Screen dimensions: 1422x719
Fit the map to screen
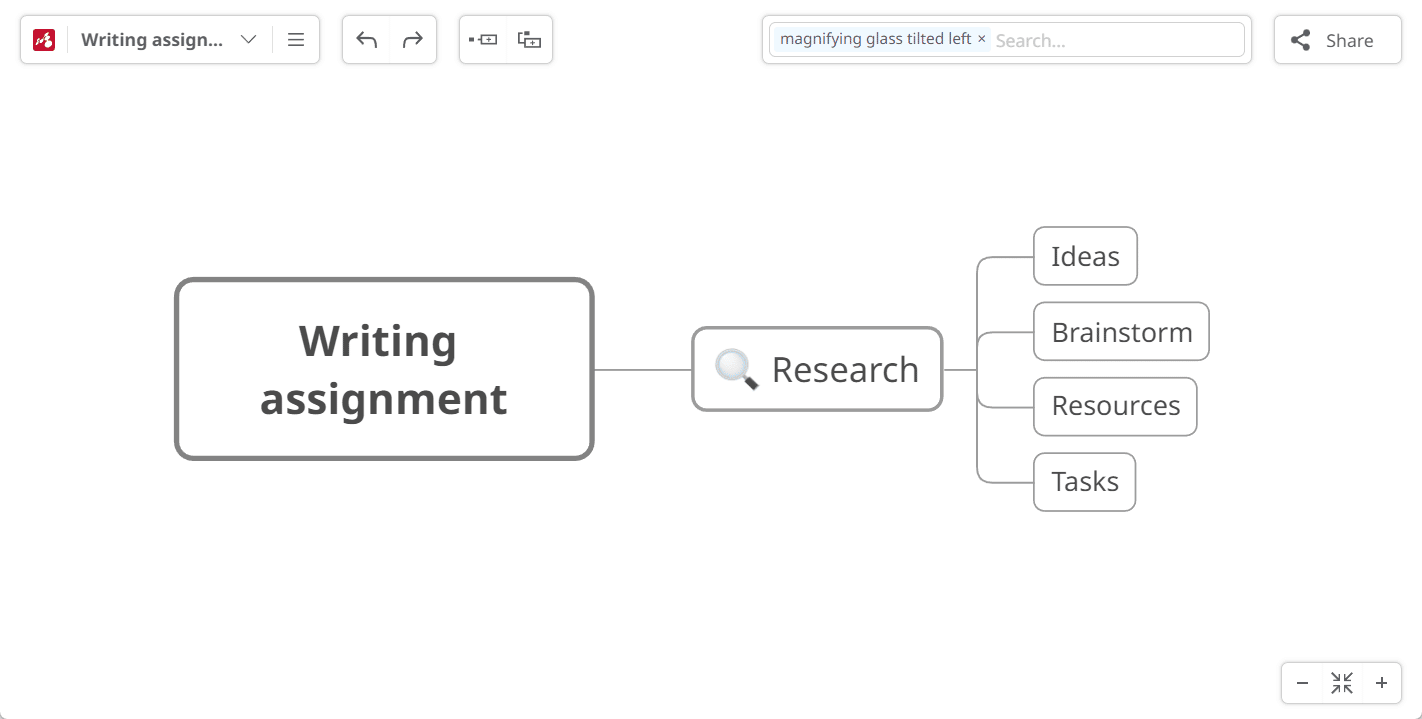pyautogui.click(x=1342, y=683)
